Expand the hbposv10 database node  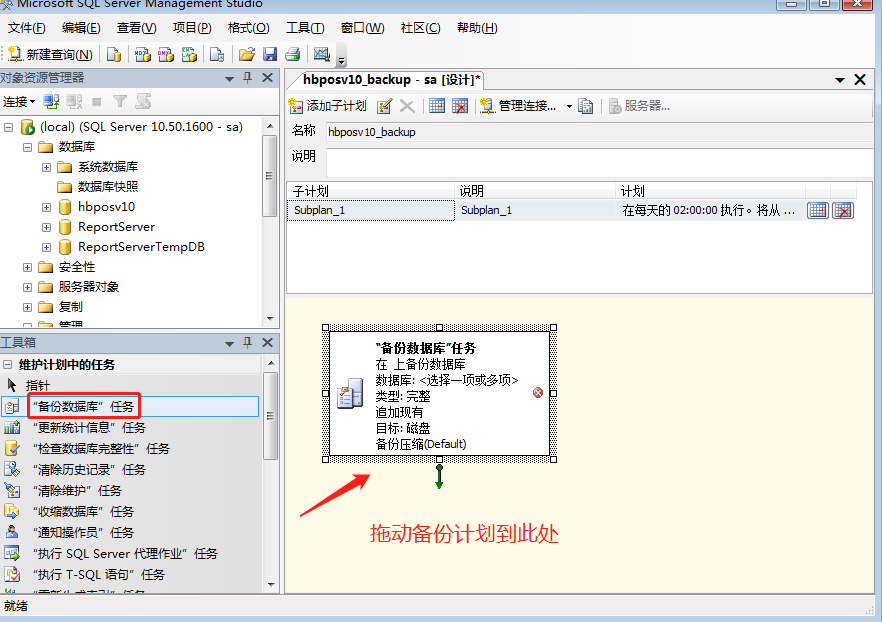click(x=46, y=208)
